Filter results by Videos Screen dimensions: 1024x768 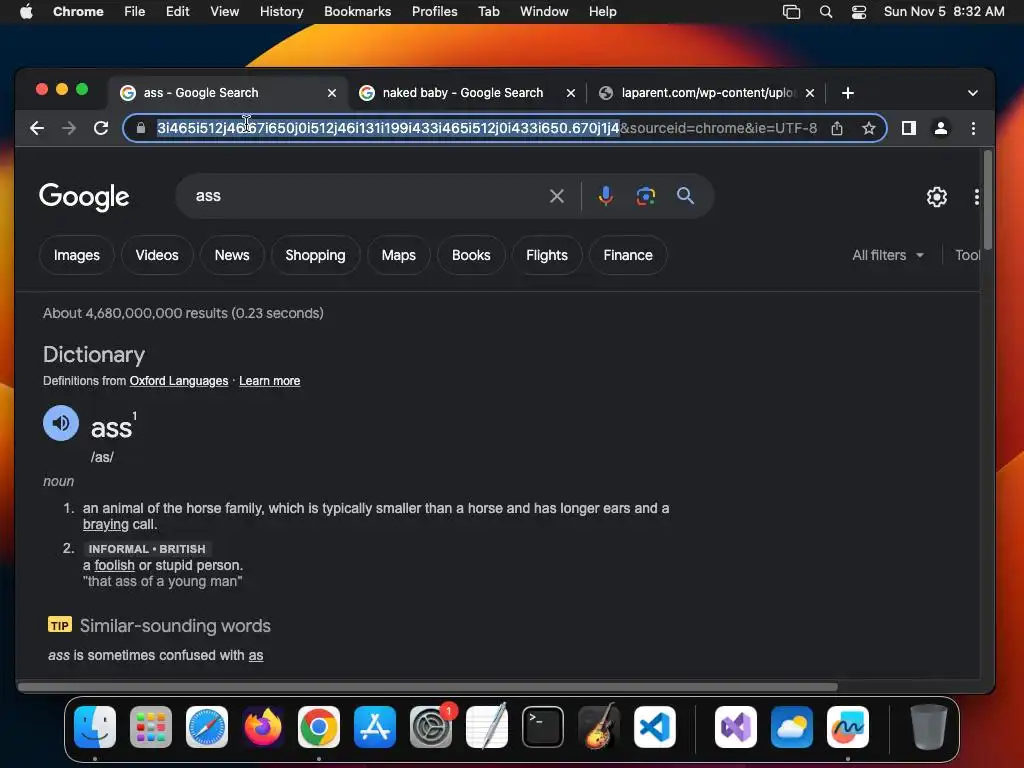pyautogui.click(x=157, y=255)
